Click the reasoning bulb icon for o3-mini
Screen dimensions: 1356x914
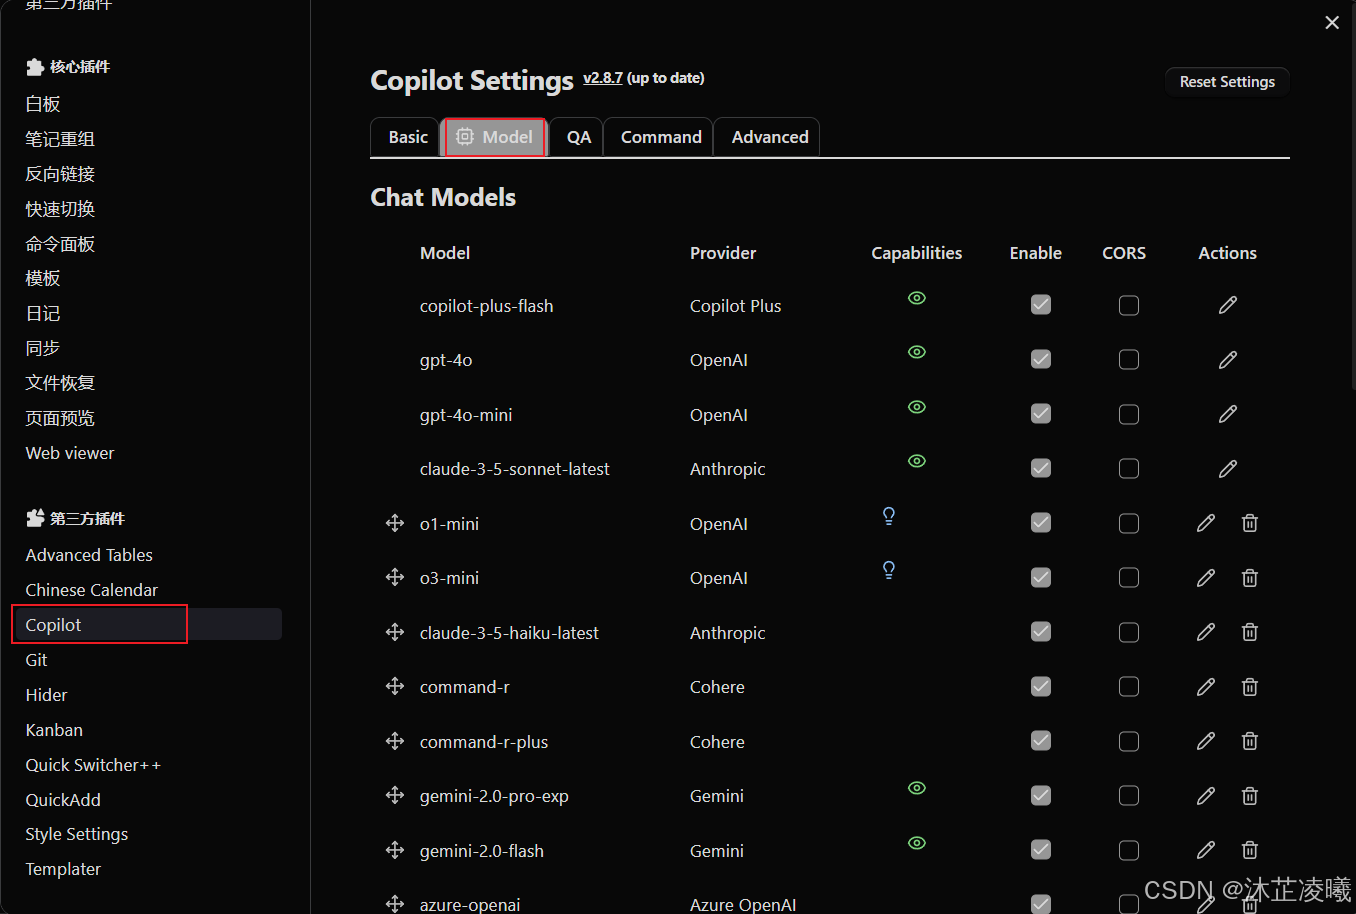pyautogui.click(x=889, y=570)
